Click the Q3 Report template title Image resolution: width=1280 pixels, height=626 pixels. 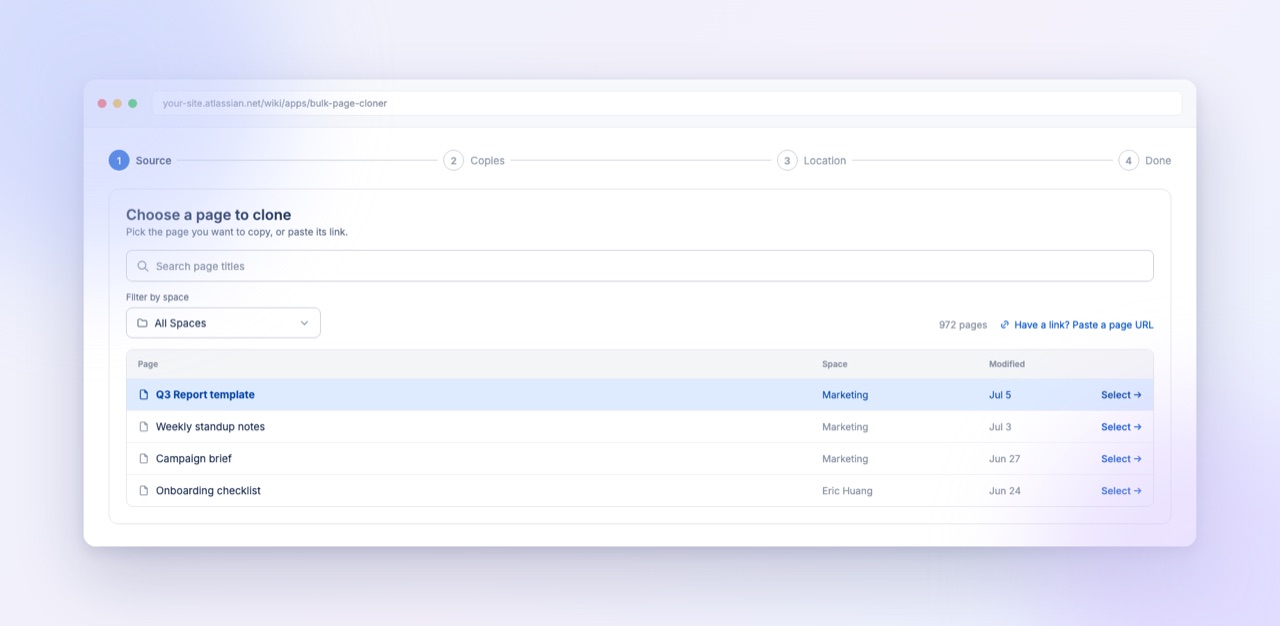pos(205,395)
